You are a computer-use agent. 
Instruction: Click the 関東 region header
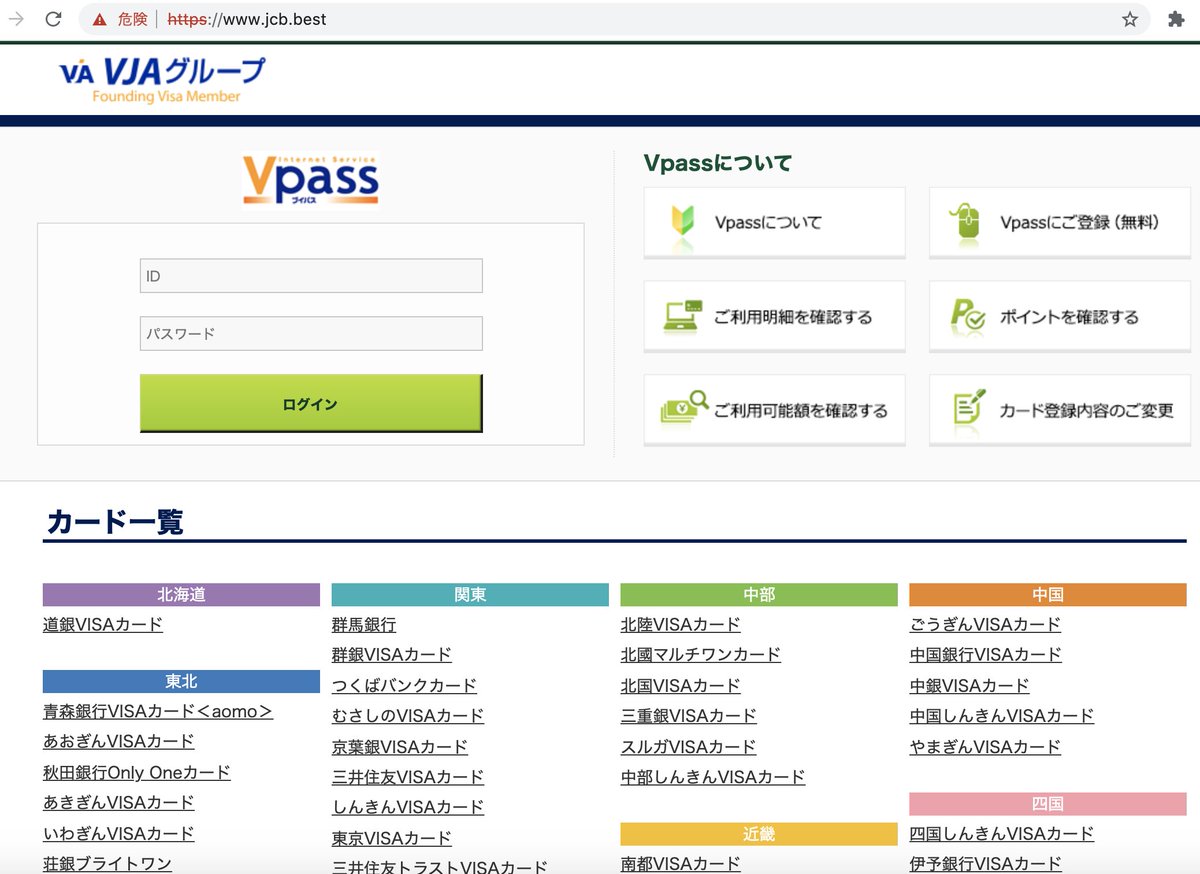[470, 594]
